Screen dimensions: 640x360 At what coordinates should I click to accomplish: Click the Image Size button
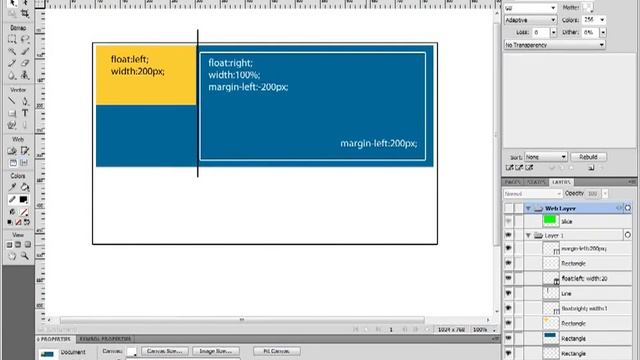point(216,351)
